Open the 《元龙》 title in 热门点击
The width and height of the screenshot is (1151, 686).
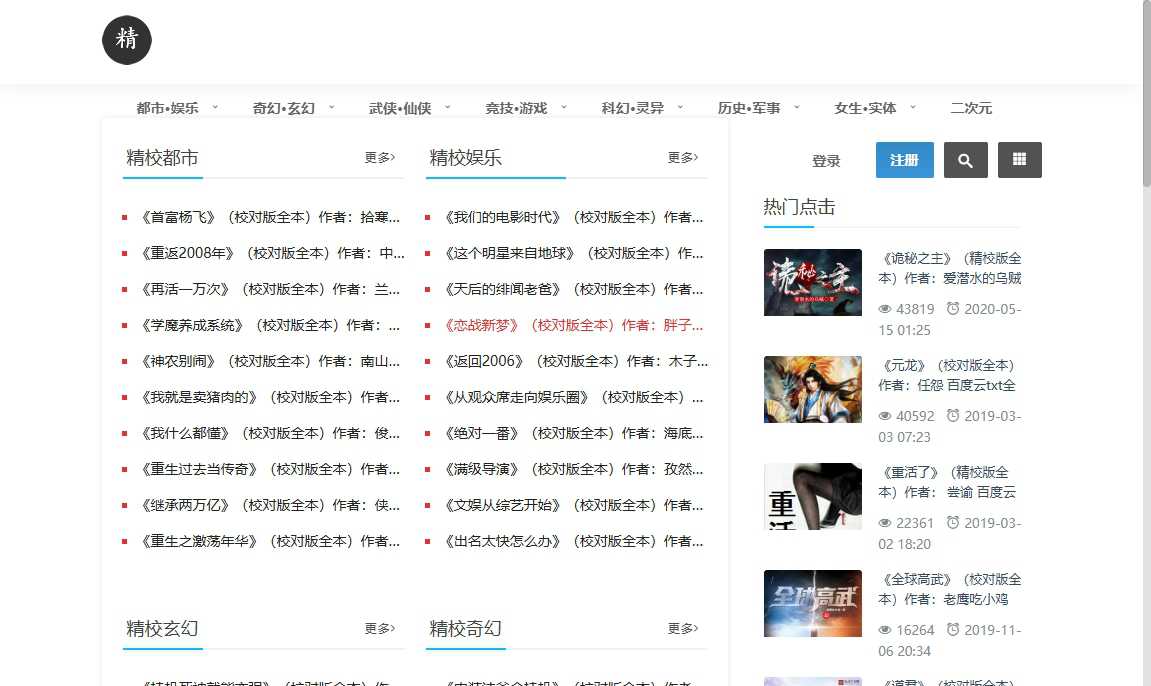coord(947,376)
